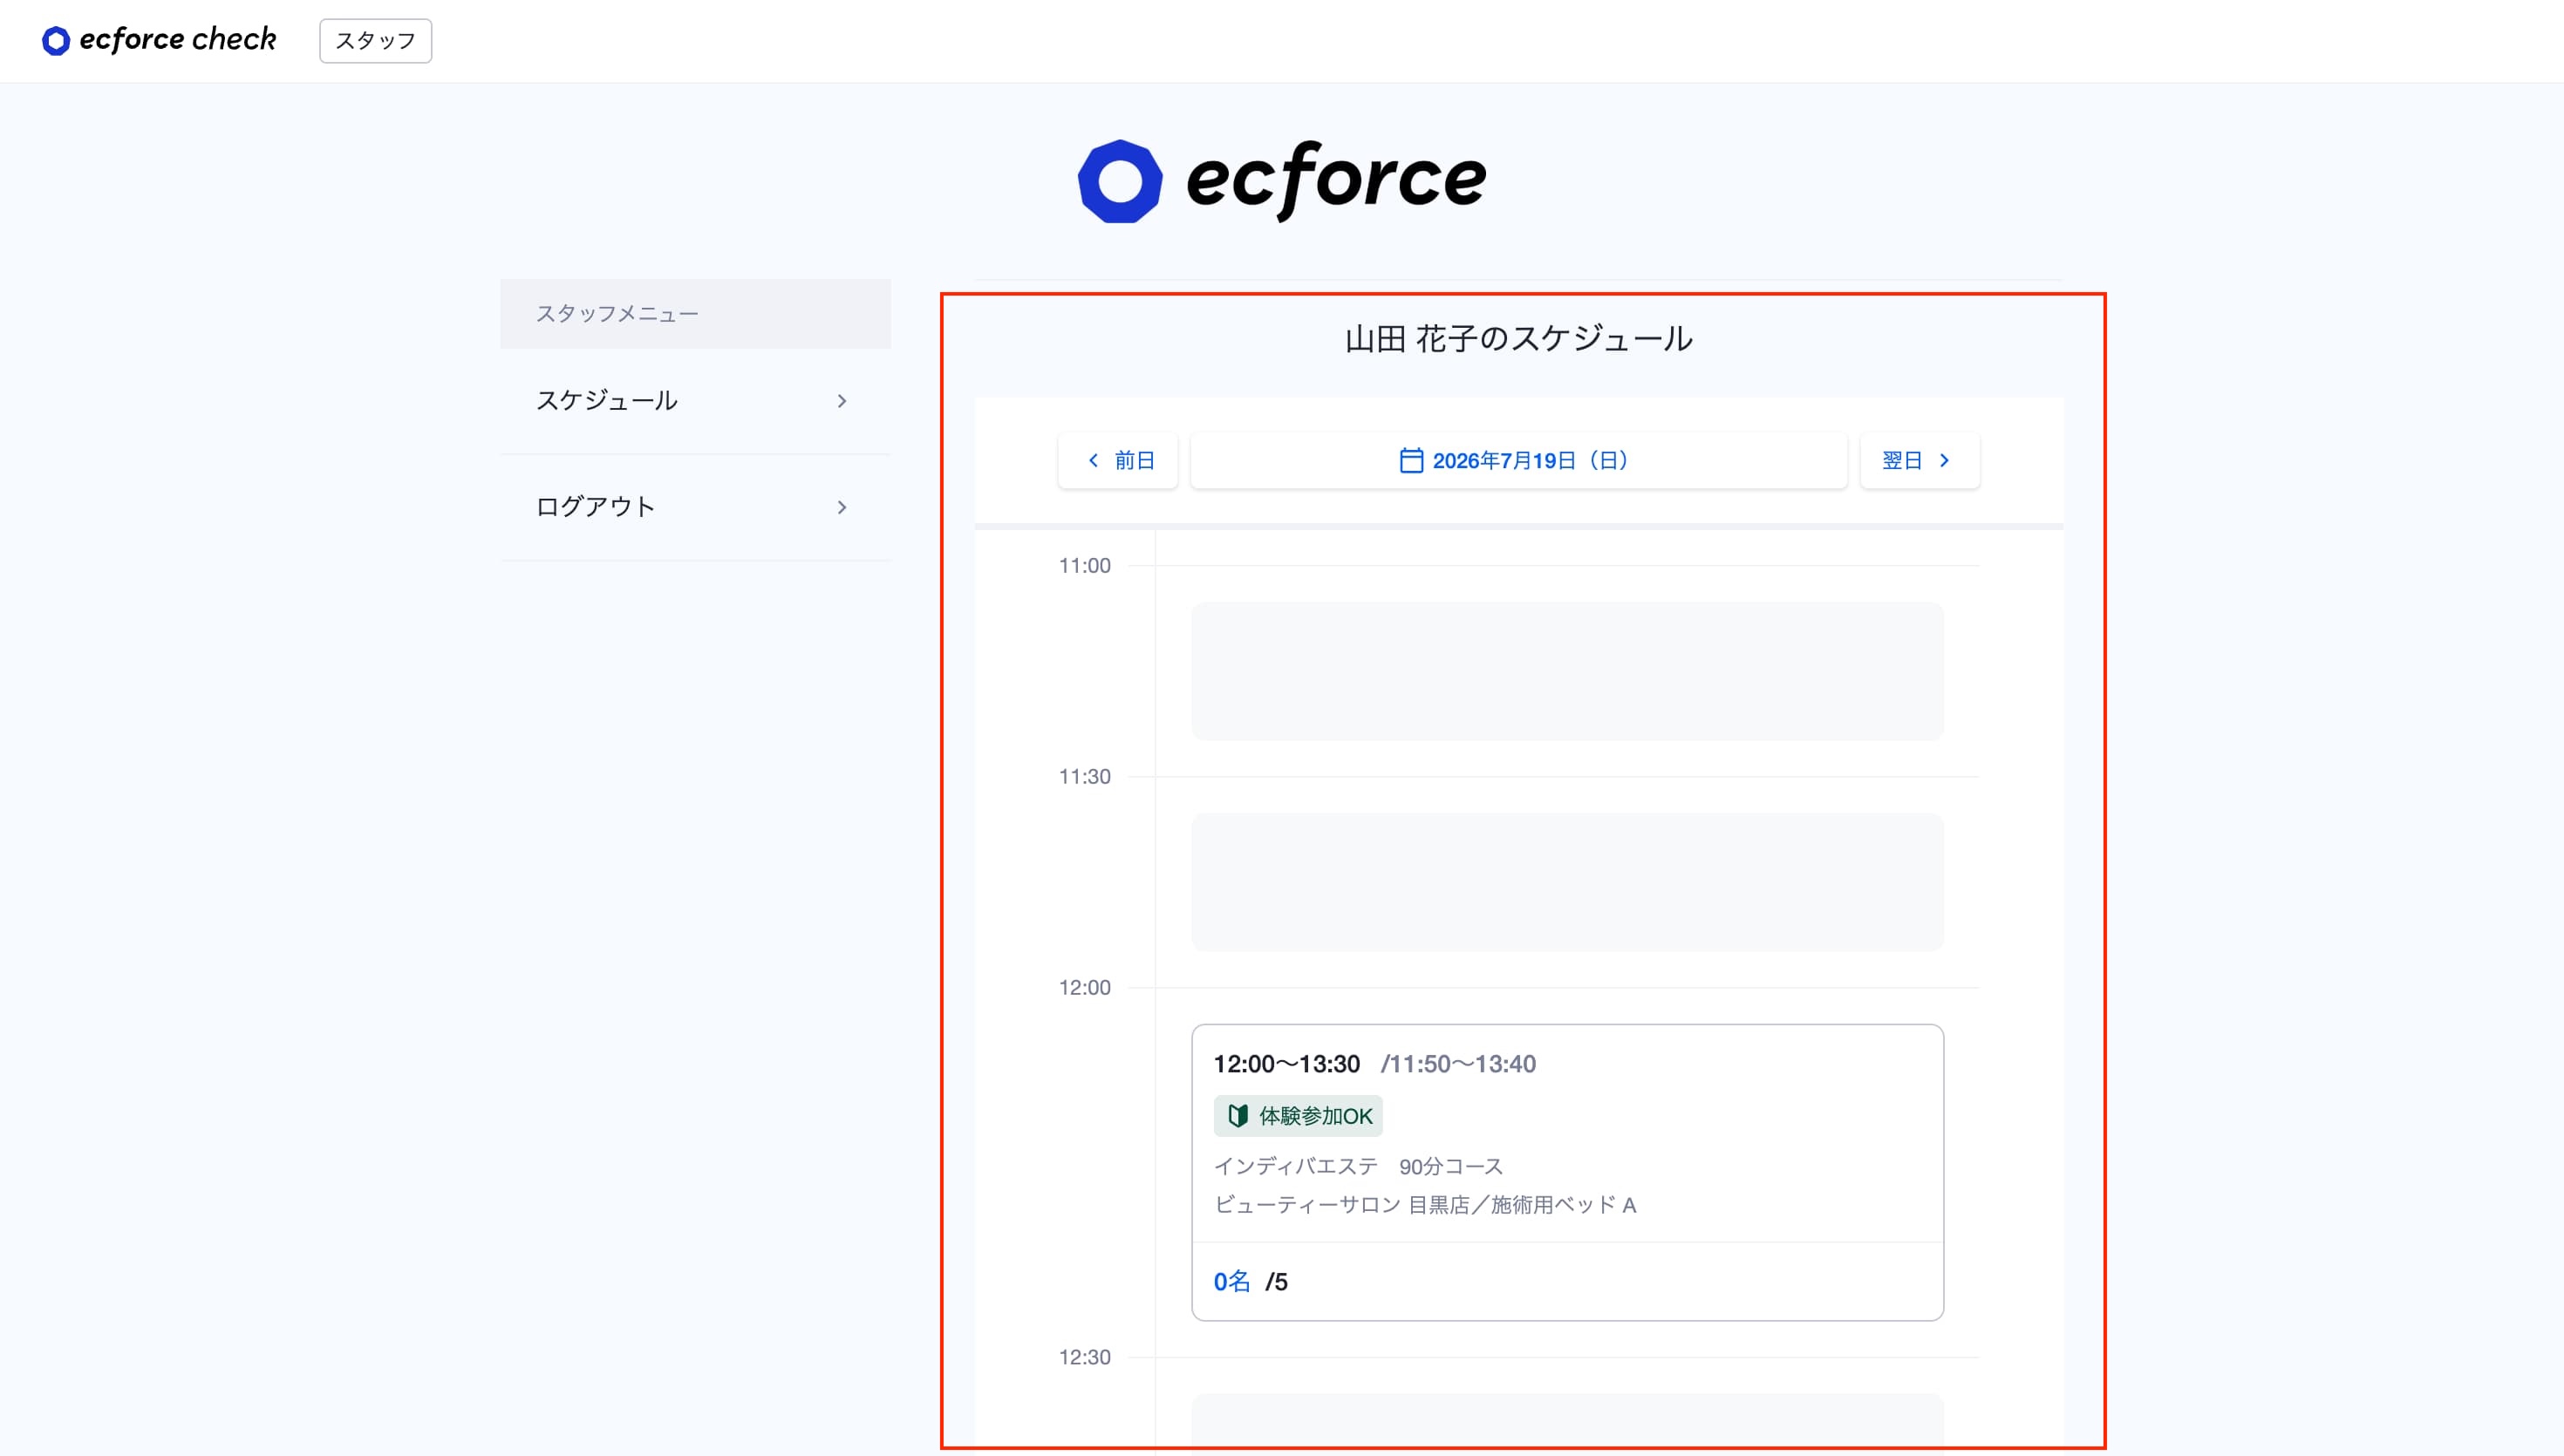
Task: Click the 体験参加OK badge
Action: [1298, 1116]
